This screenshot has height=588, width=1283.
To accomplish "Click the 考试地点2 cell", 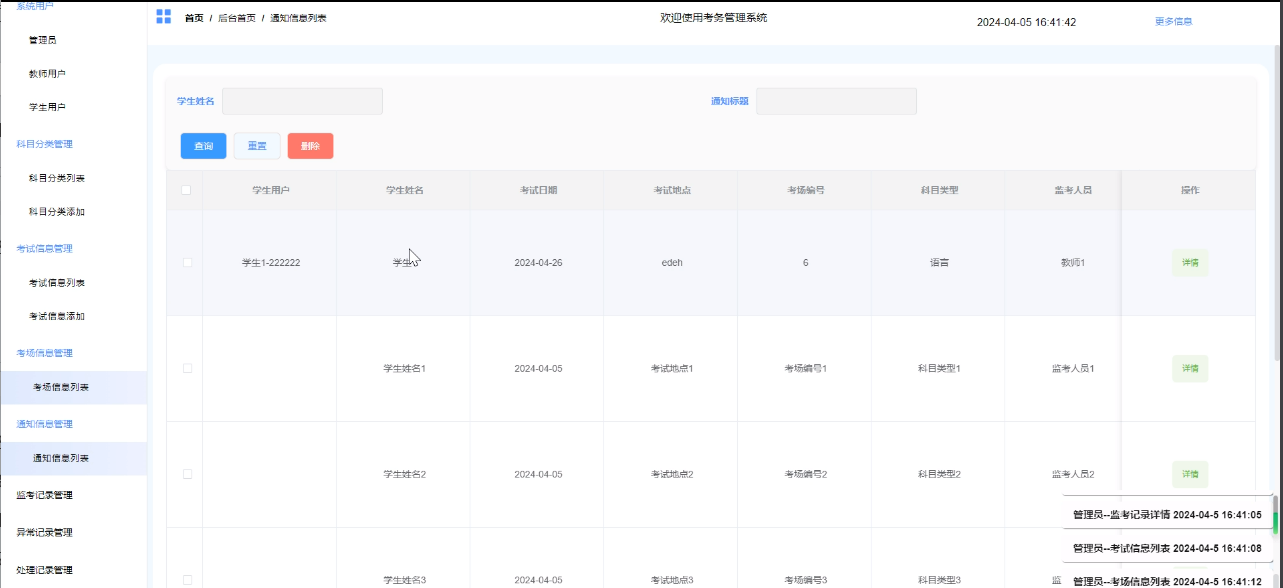I will (x=672, y=474).
